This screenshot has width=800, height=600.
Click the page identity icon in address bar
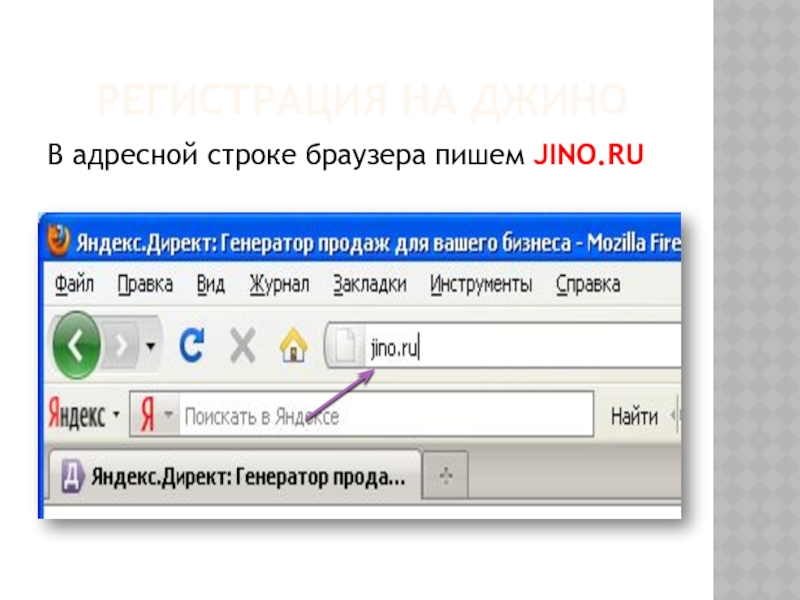[x=345, y=345]
